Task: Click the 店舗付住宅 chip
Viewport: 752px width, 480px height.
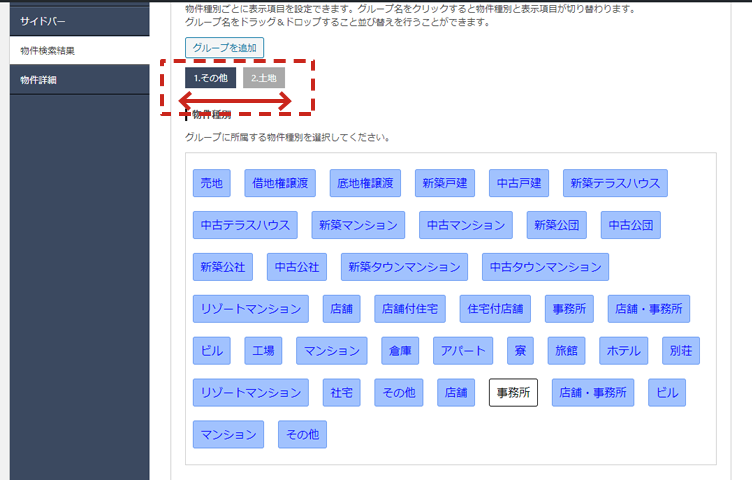Action: coord(410,309)
